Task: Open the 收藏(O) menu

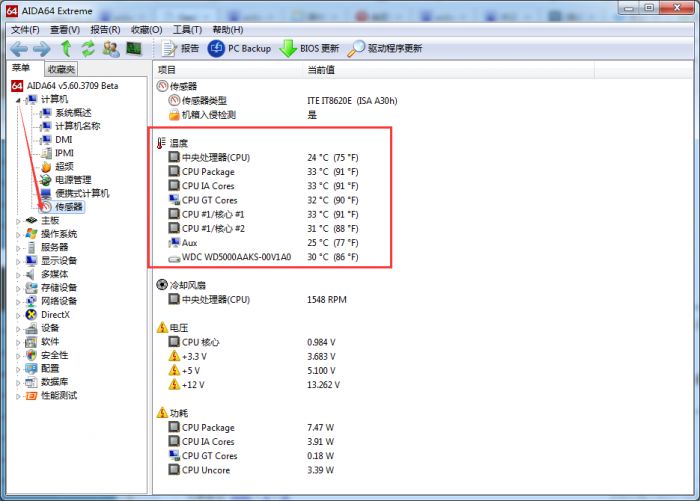Action: (x=146, y=30)
